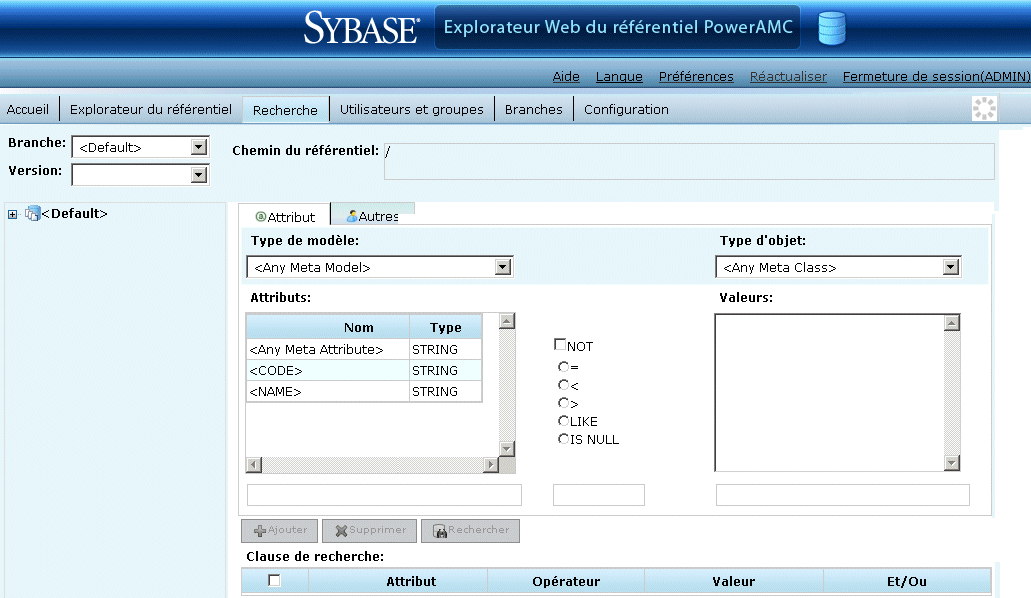
Task: Open the Configuration tab
Action: (626, 109)
